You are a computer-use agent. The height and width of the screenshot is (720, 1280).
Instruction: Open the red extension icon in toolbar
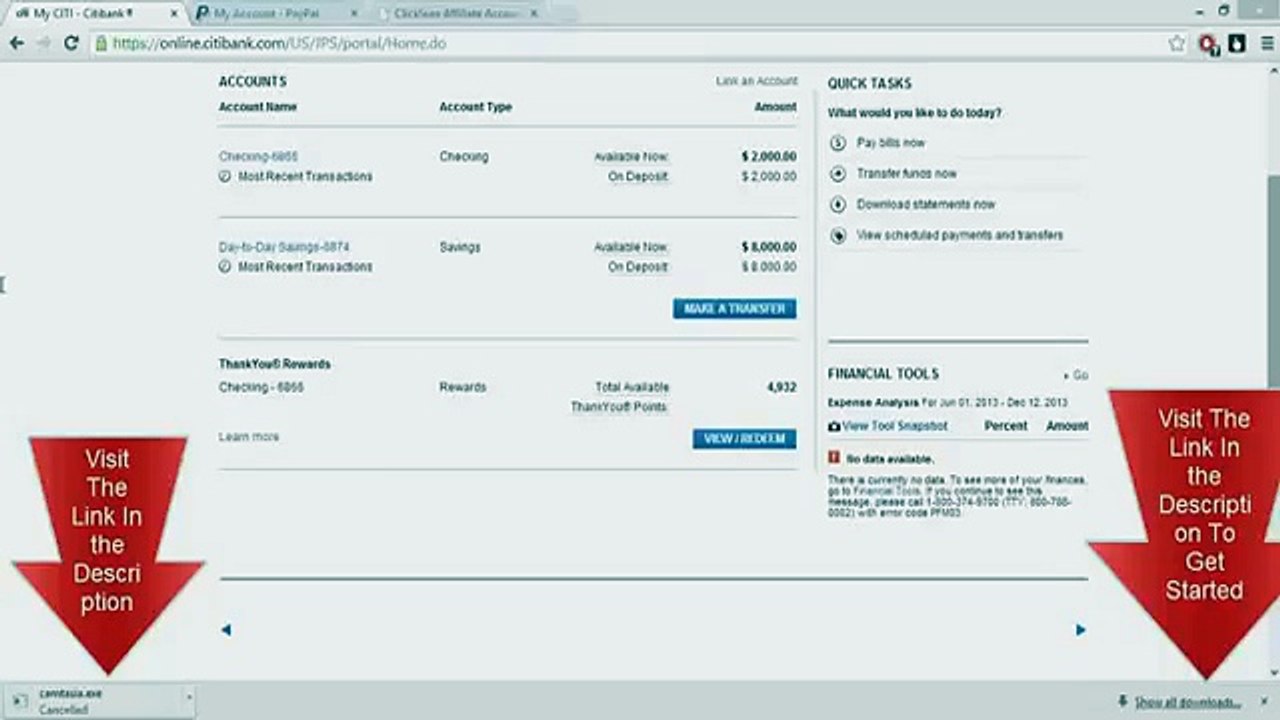pos(1208,44)
